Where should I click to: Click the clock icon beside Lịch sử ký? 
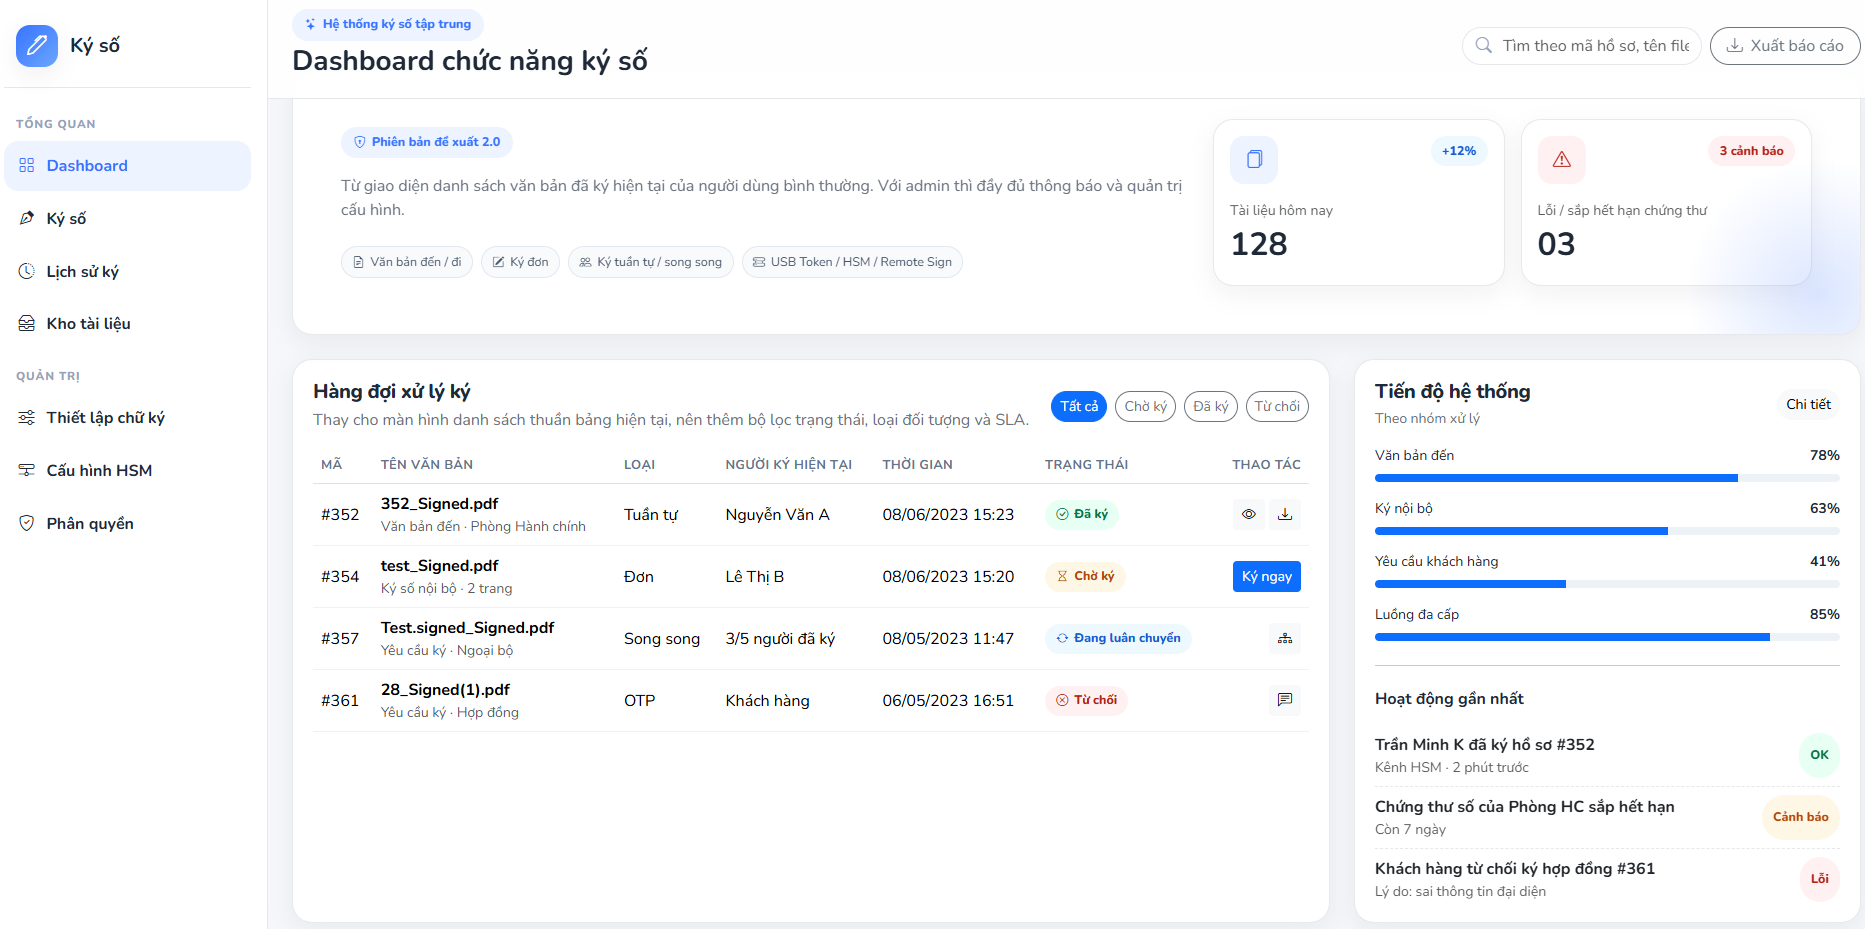coord(27,271)
